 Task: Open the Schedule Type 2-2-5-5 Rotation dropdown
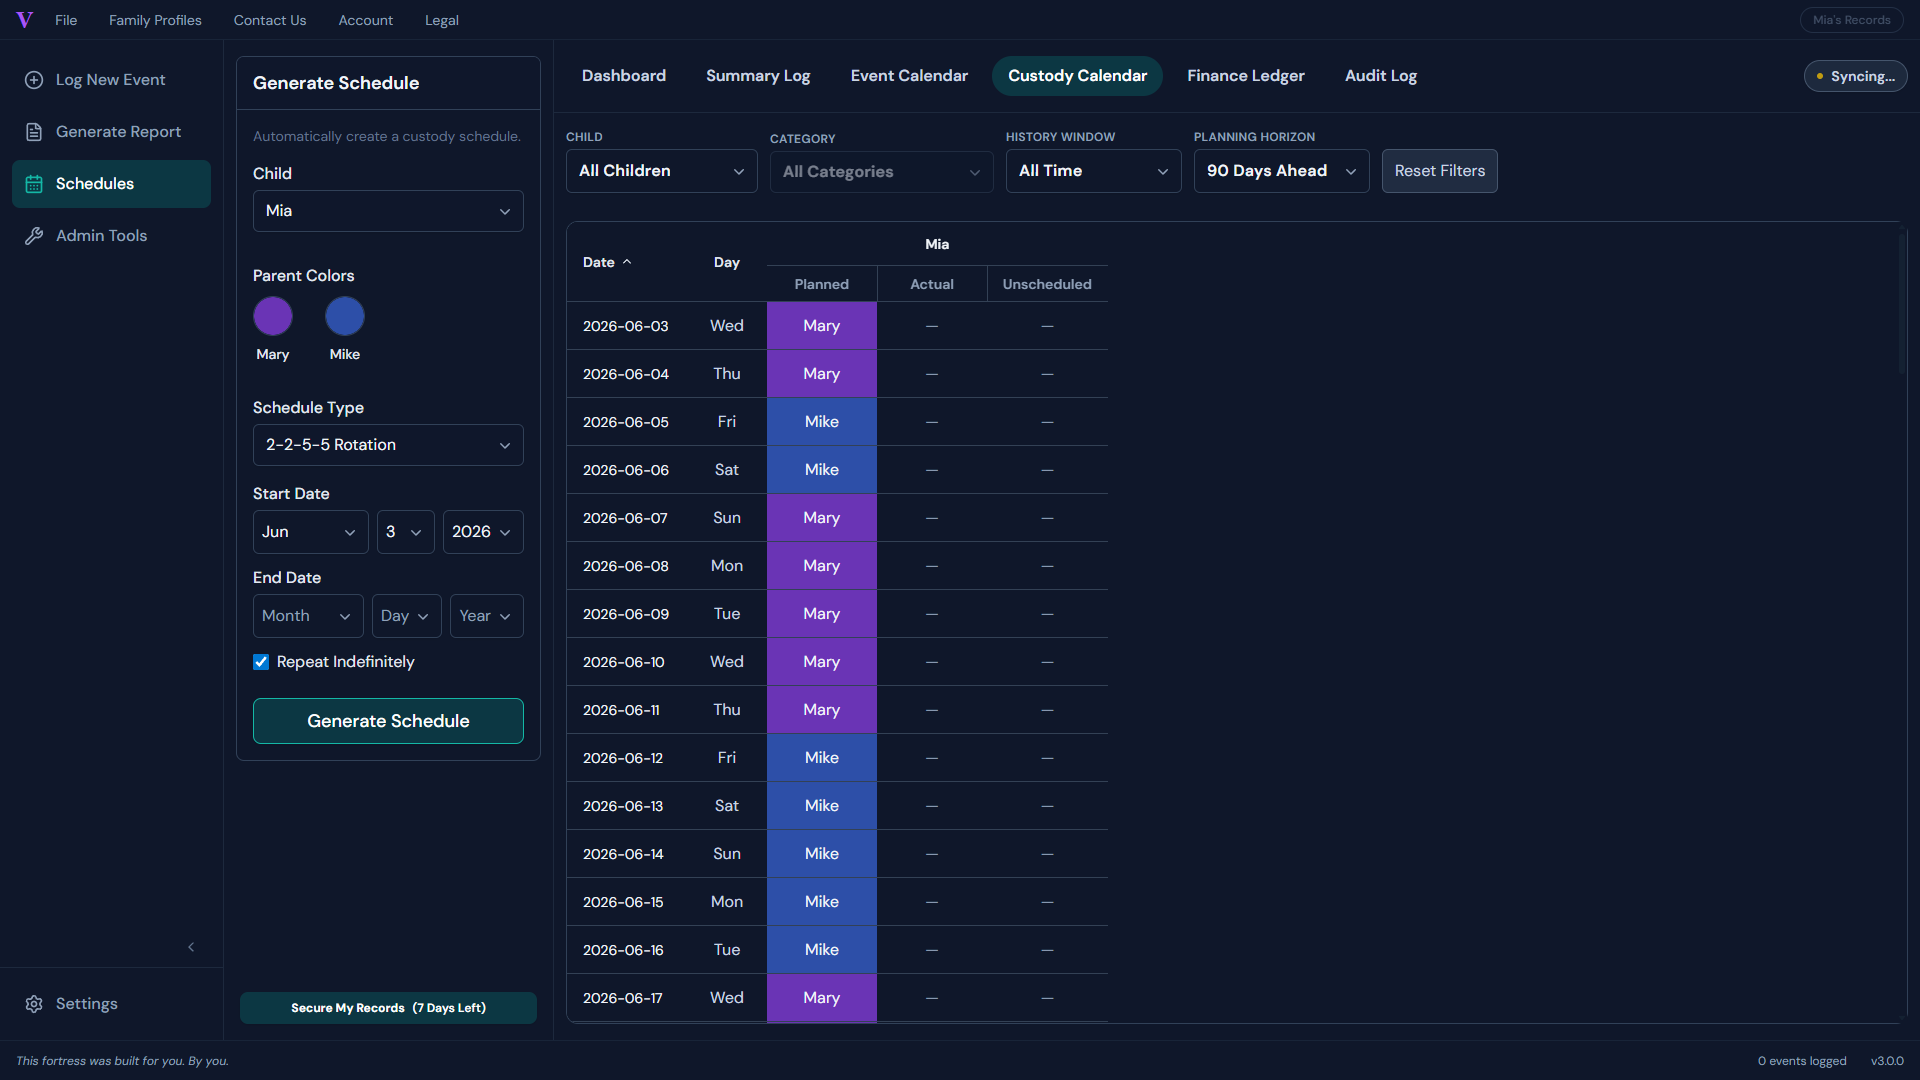point(388,445)
